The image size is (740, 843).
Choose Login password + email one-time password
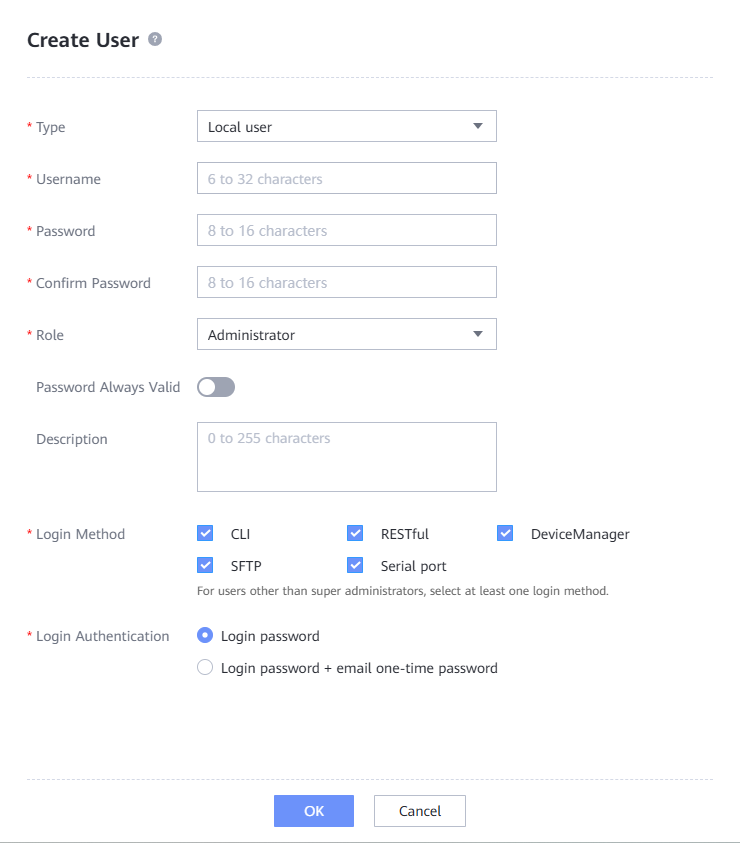(205, 668)
